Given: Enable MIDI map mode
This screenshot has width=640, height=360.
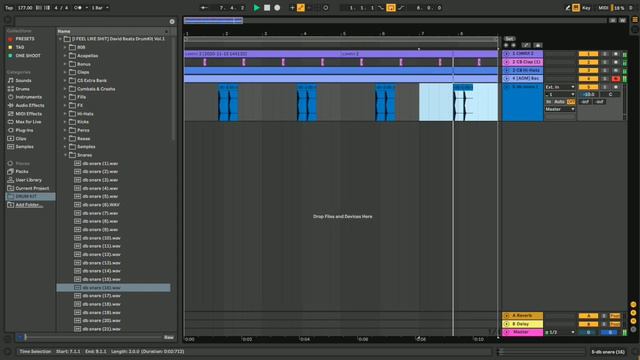Looking at the screenshot, I should [x=603, y=8].
